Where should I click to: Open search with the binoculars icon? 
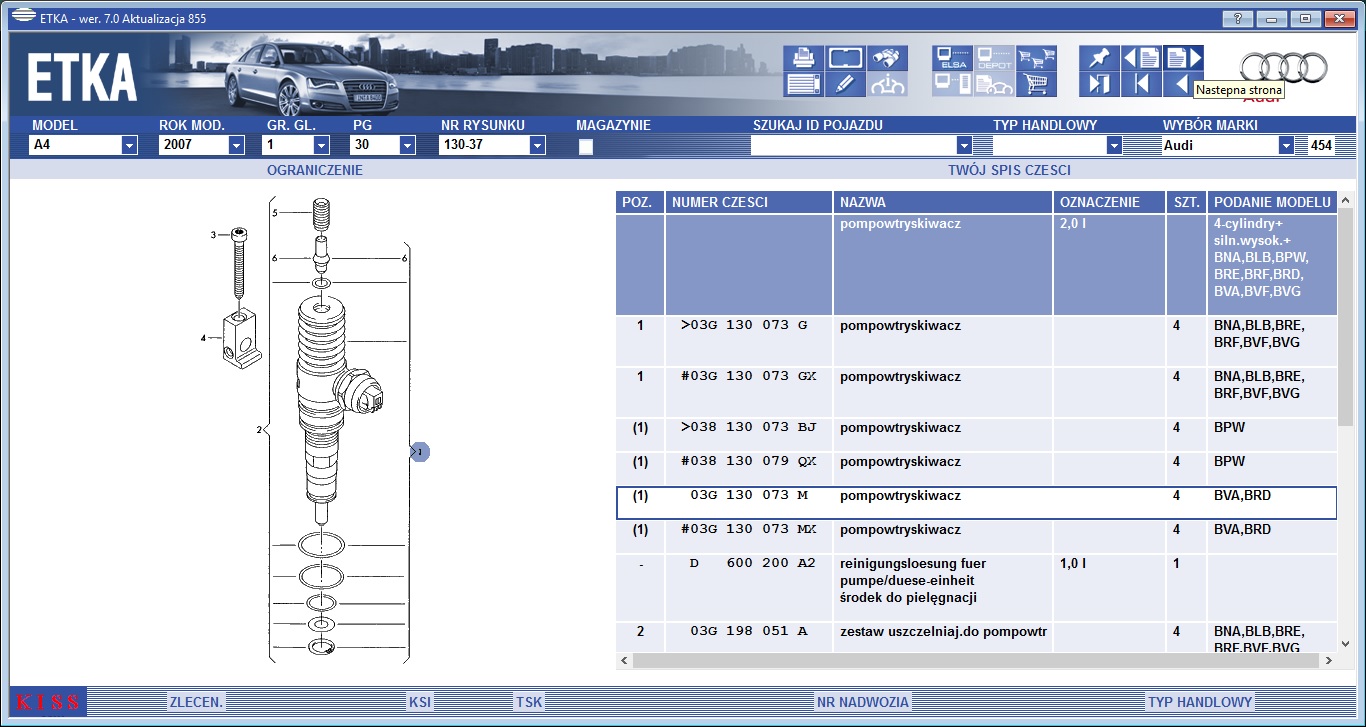888,58
